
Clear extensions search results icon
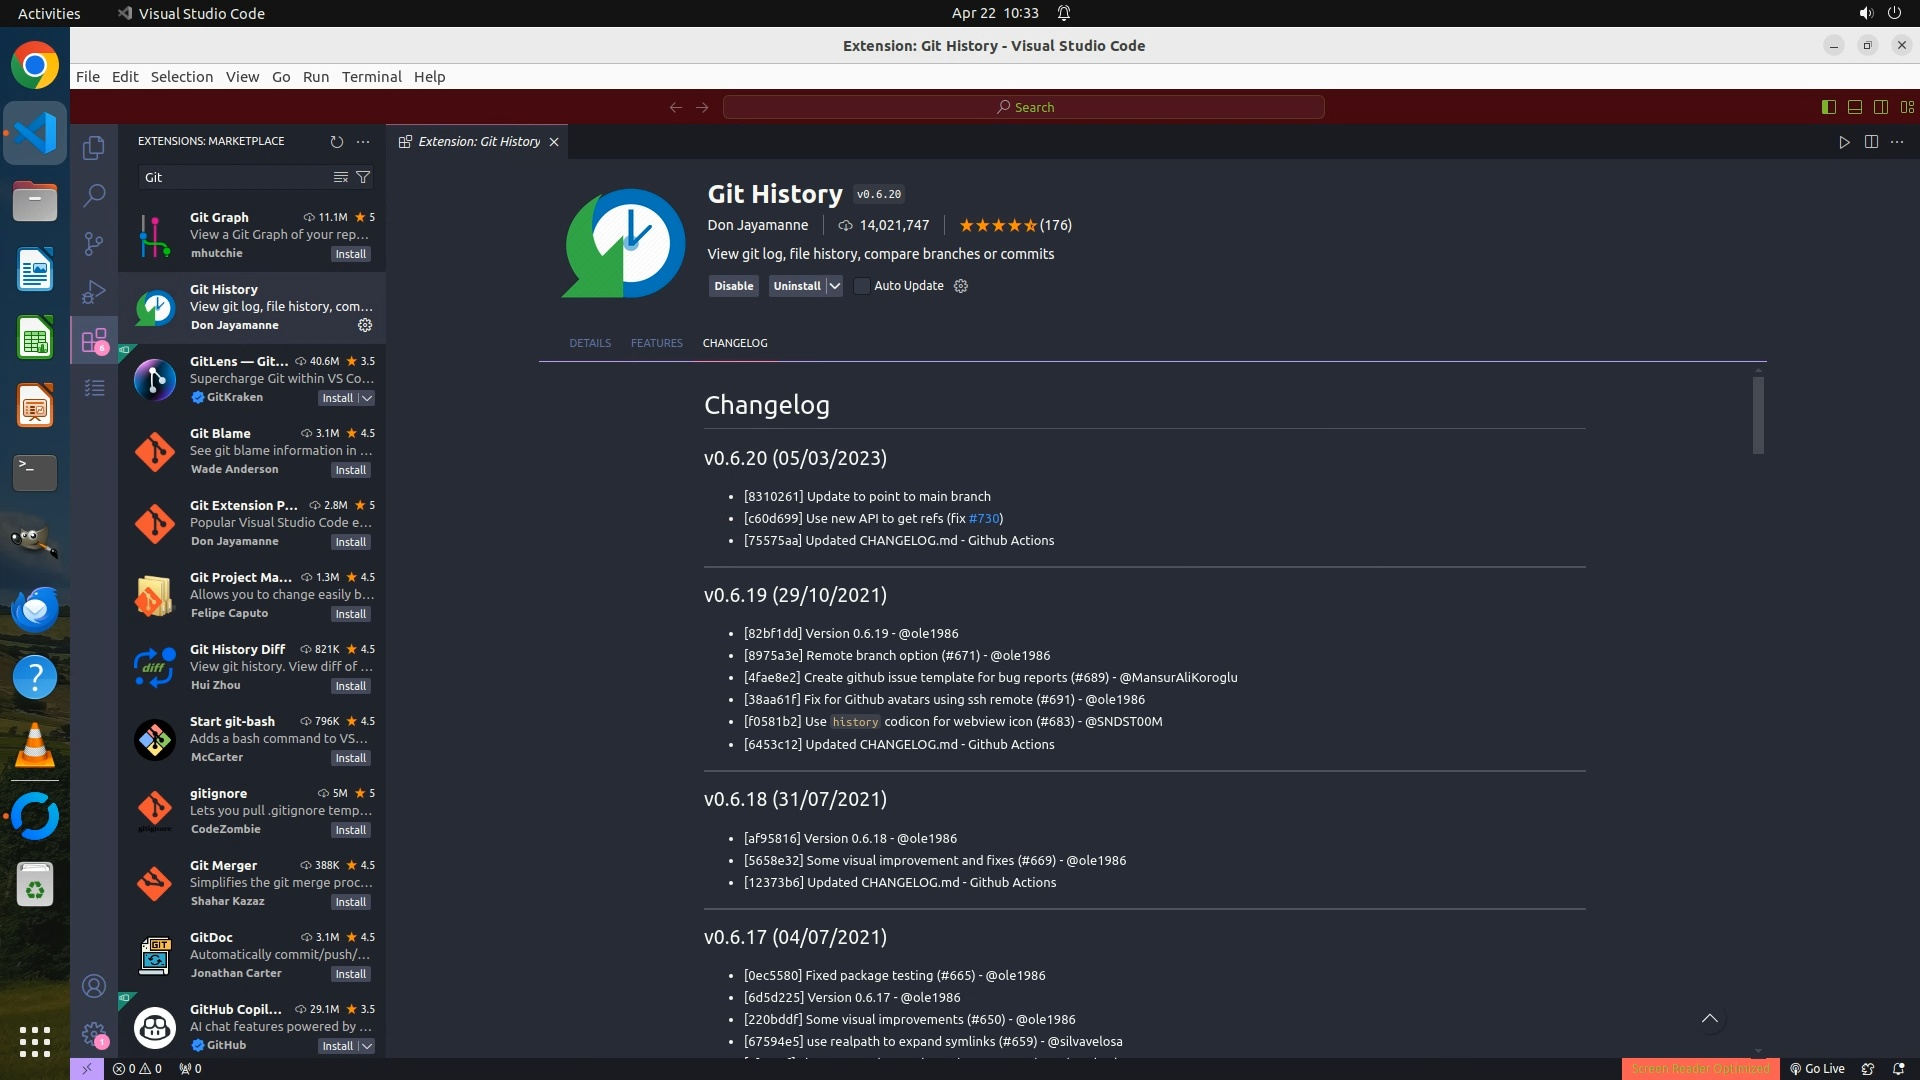point(341,177)
